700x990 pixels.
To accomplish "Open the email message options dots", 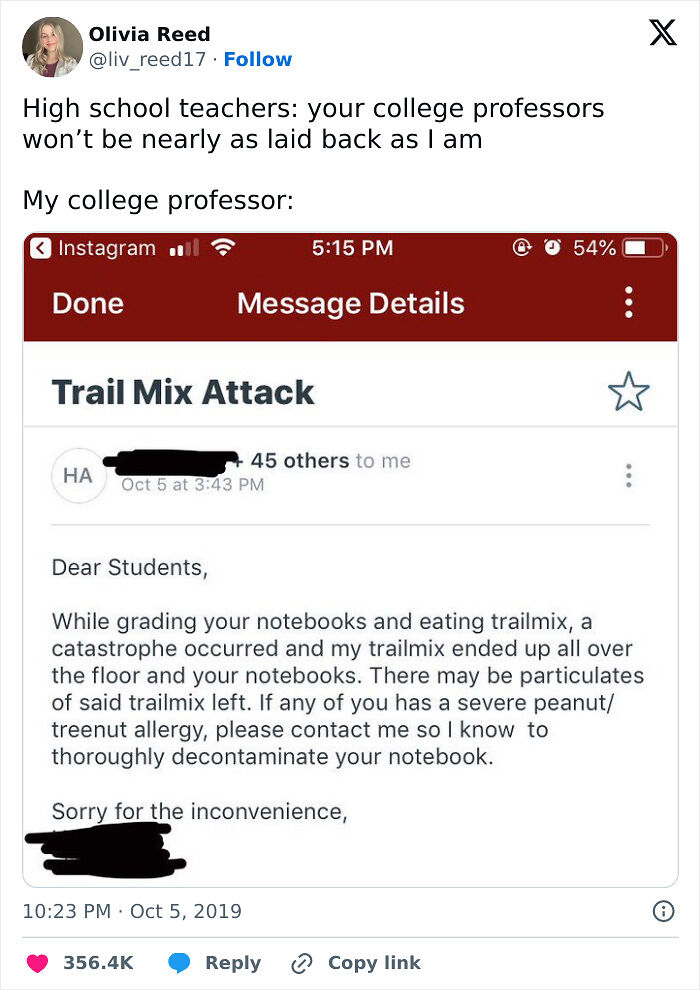I will click(628, 476).
